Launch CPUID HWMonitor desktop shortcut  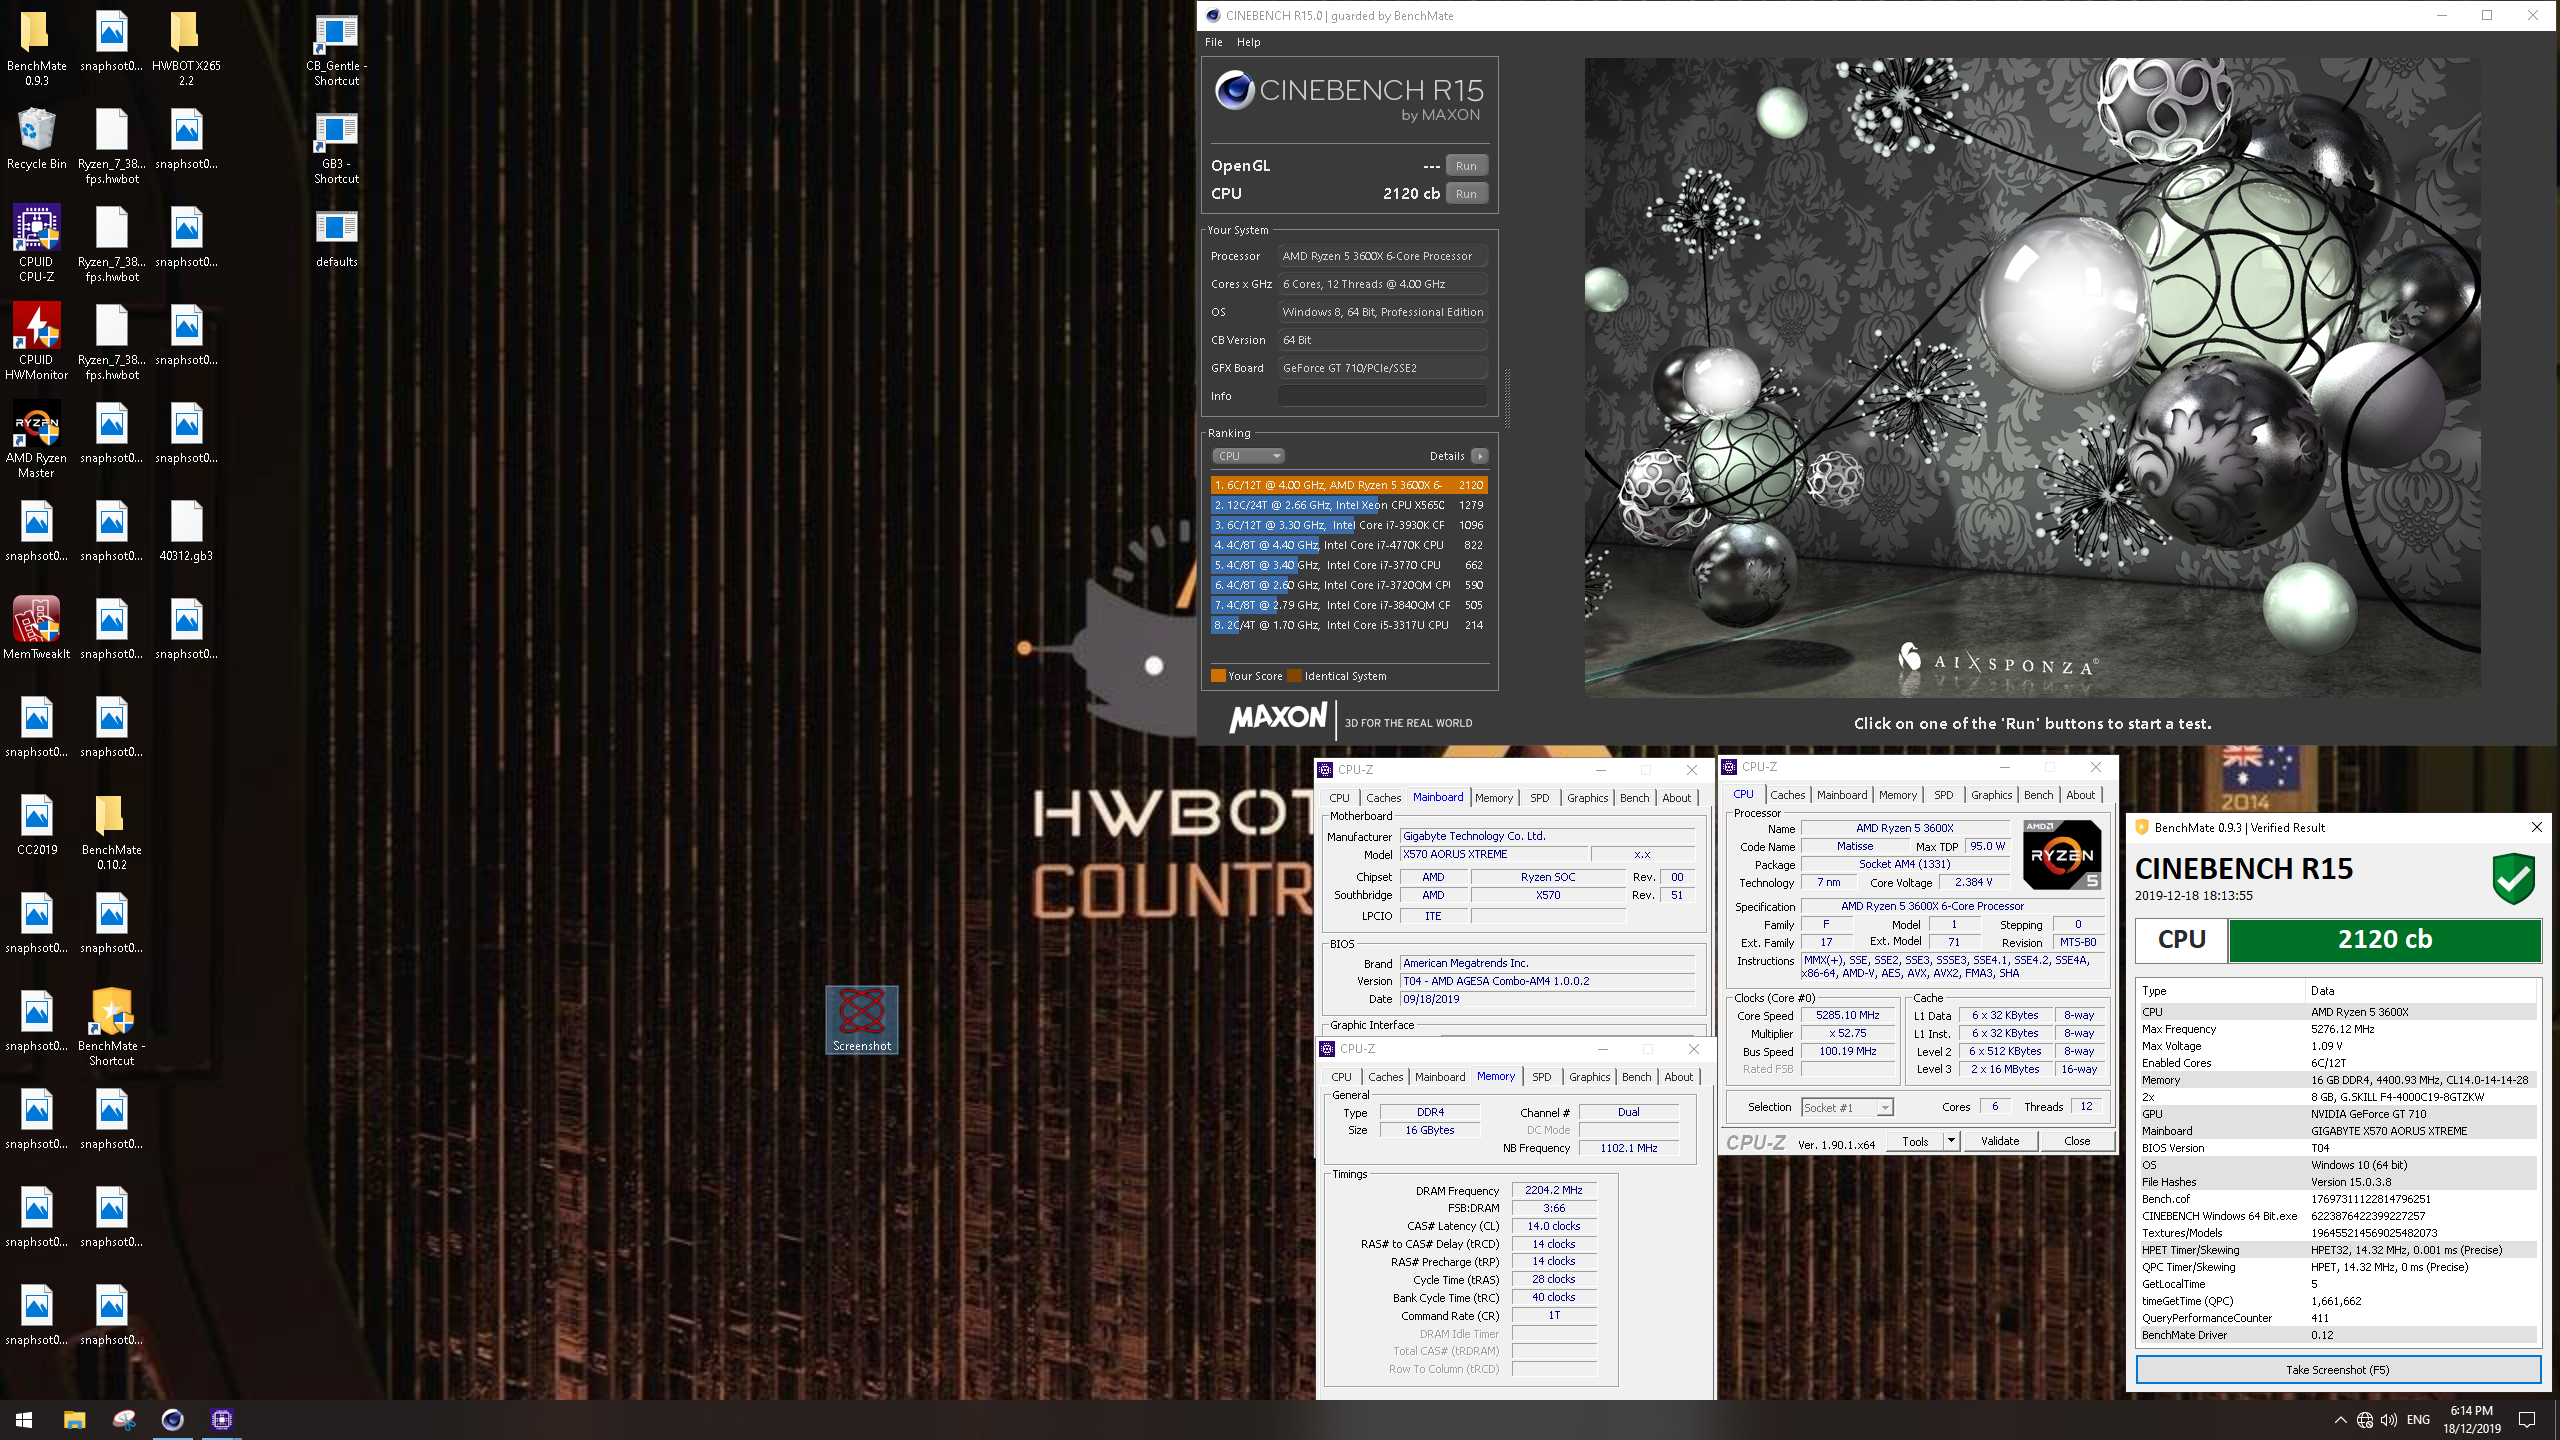coord(36,342)
